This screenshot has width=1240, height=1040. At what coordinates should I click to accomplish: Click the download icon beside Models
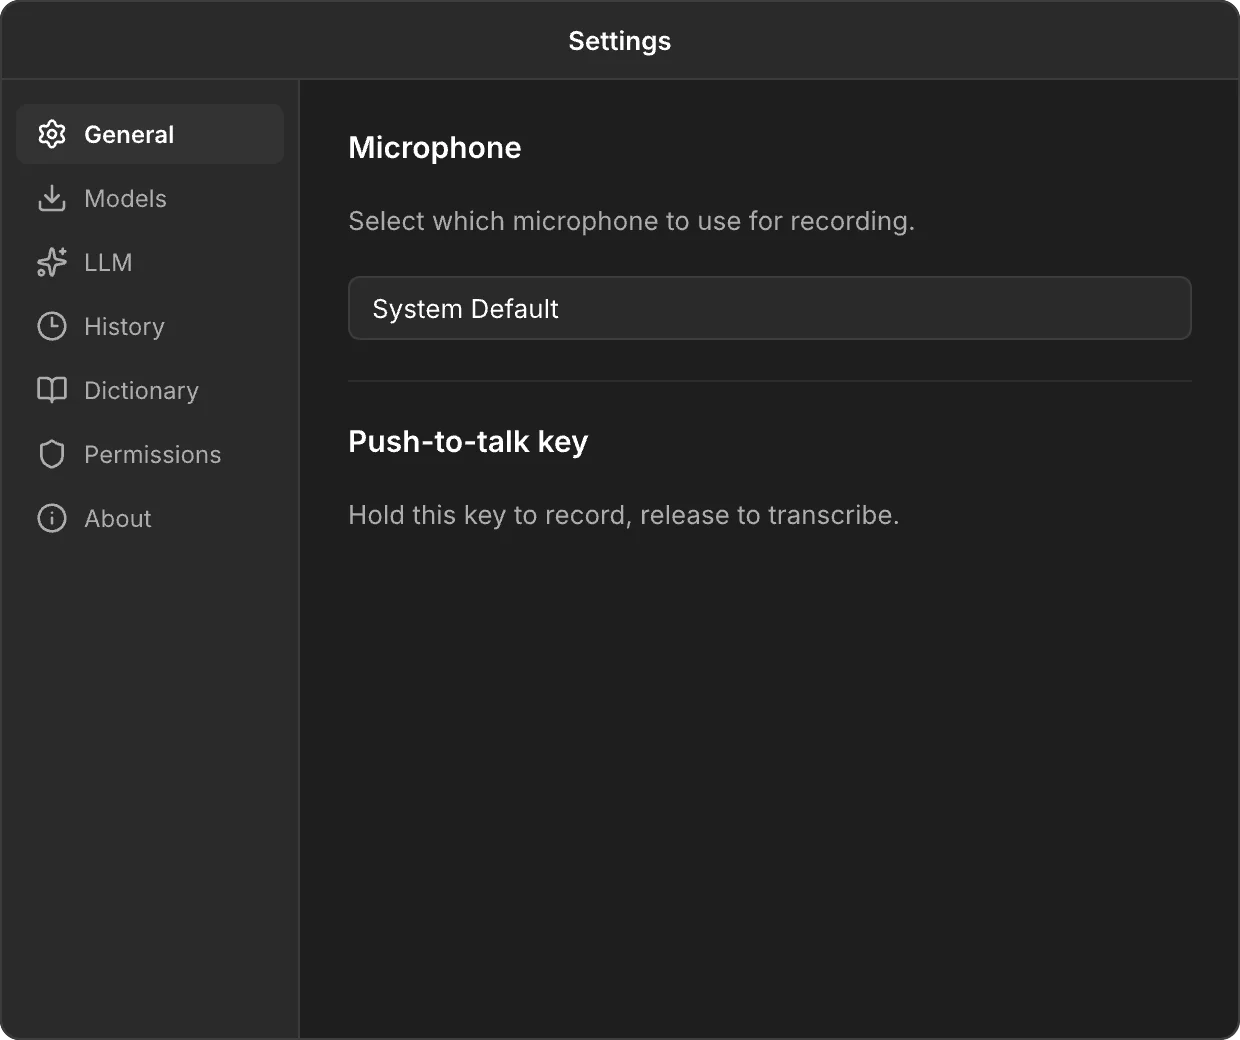[51, 198]
